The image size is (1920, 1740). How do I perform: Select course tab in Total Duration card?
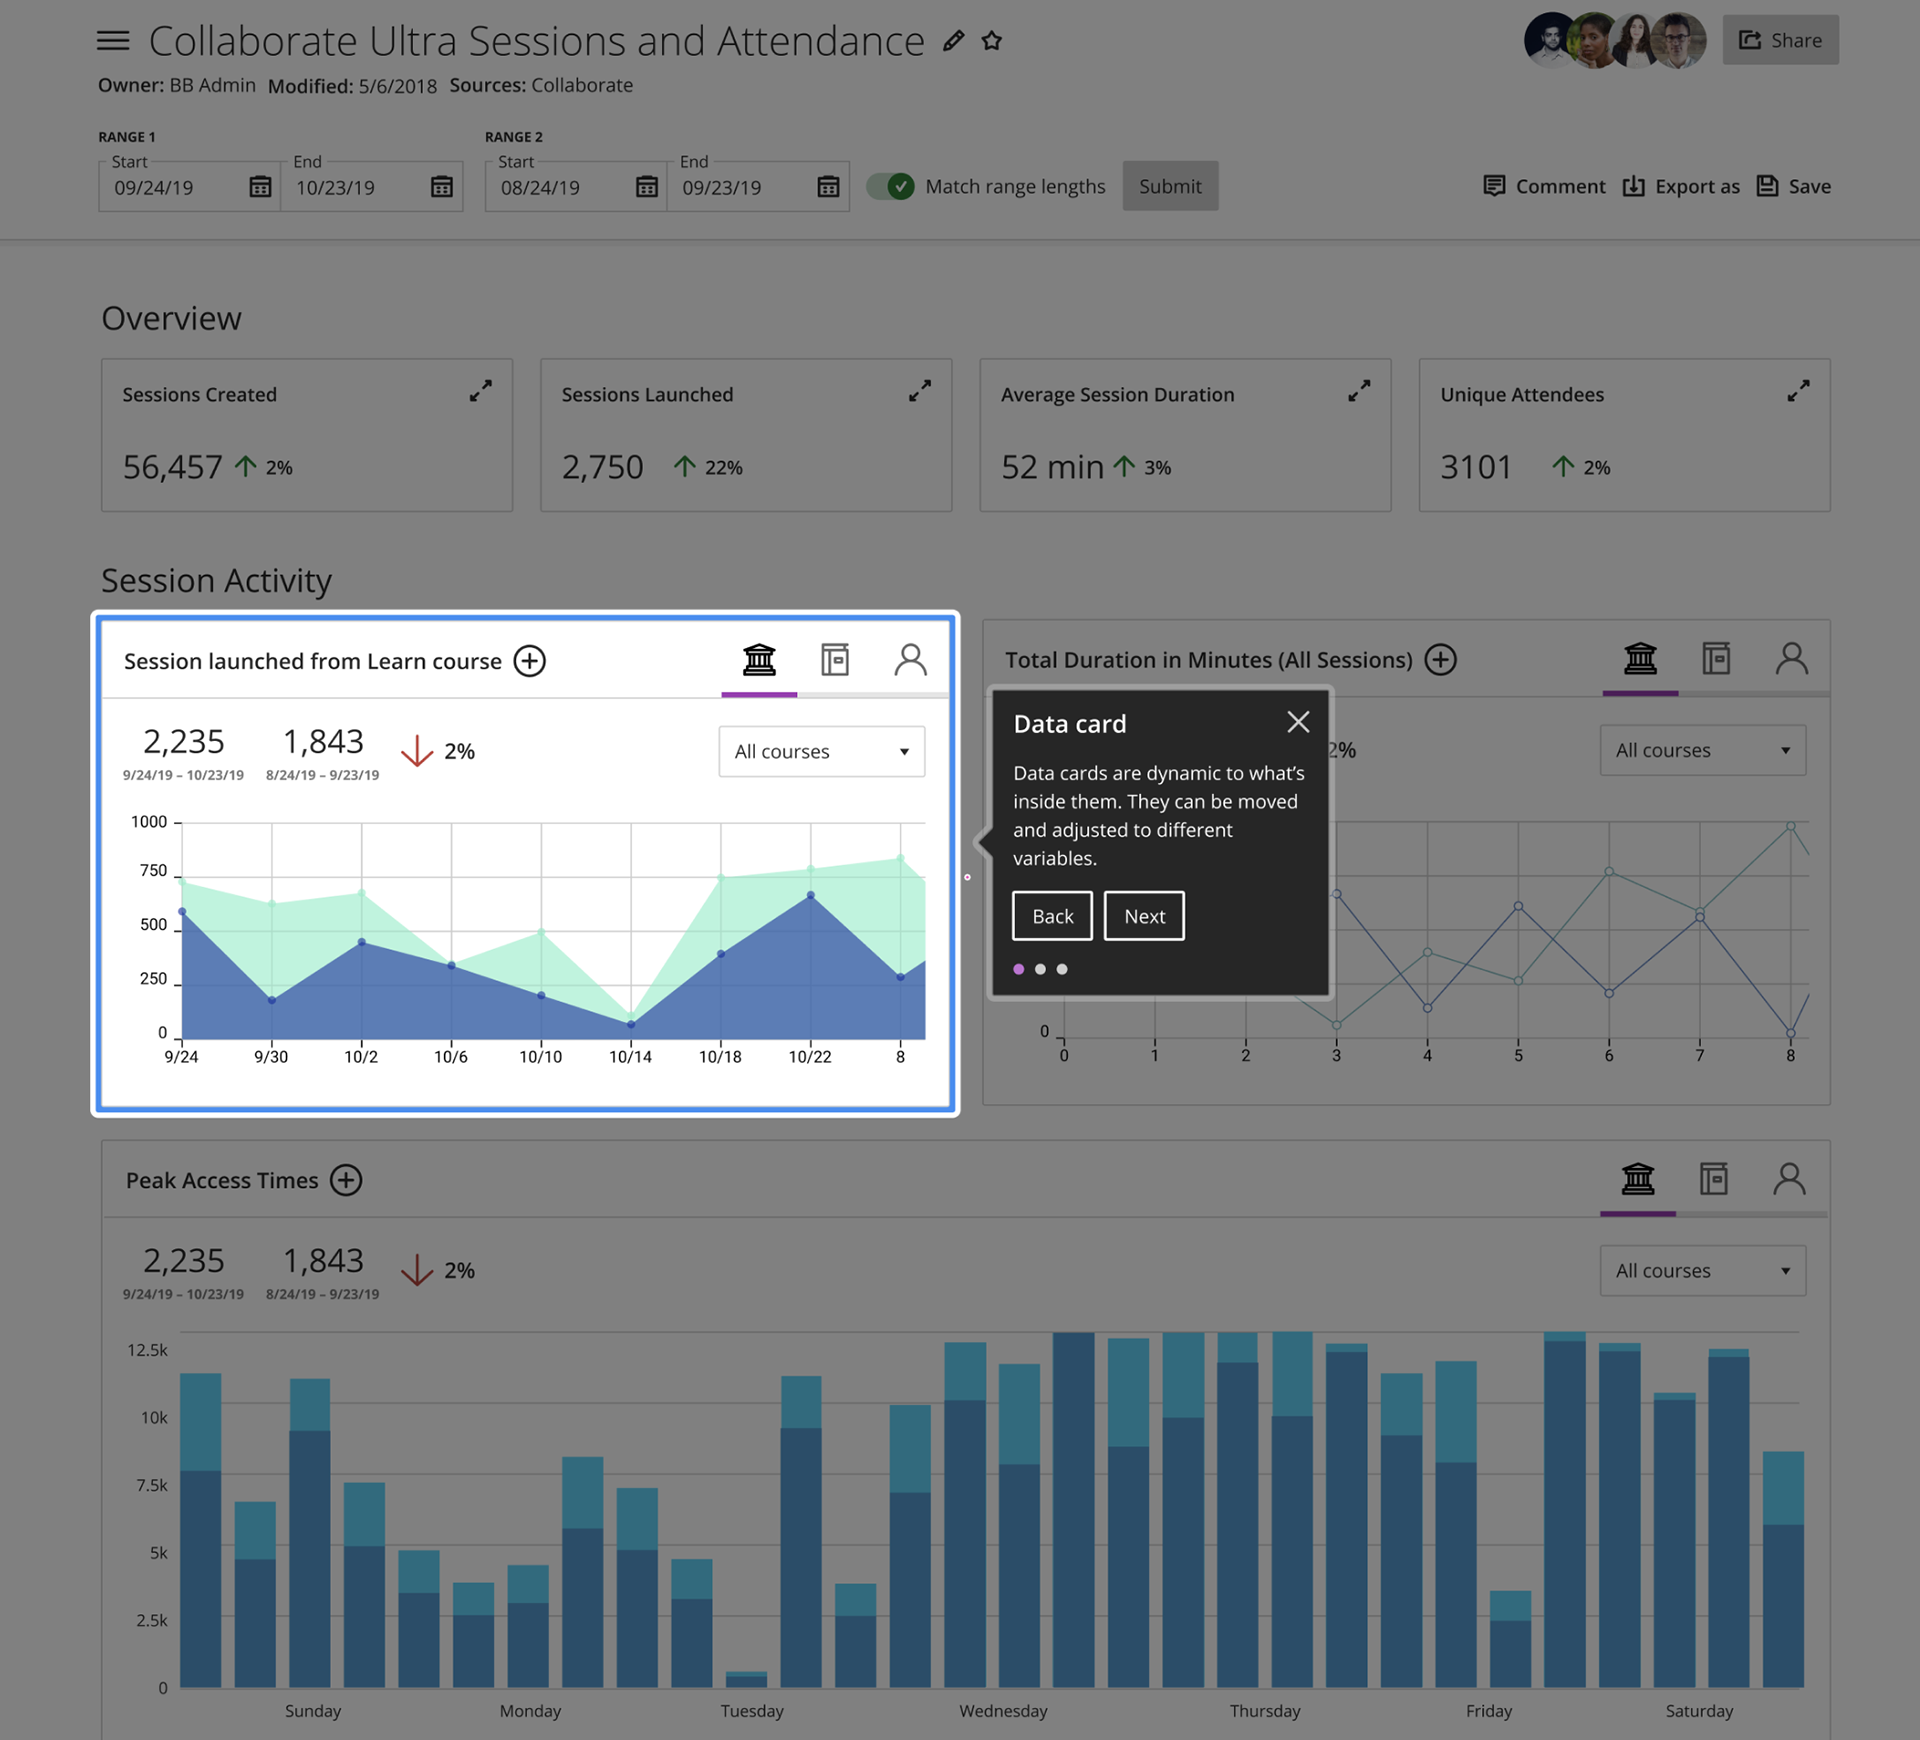pos(1716,659)
